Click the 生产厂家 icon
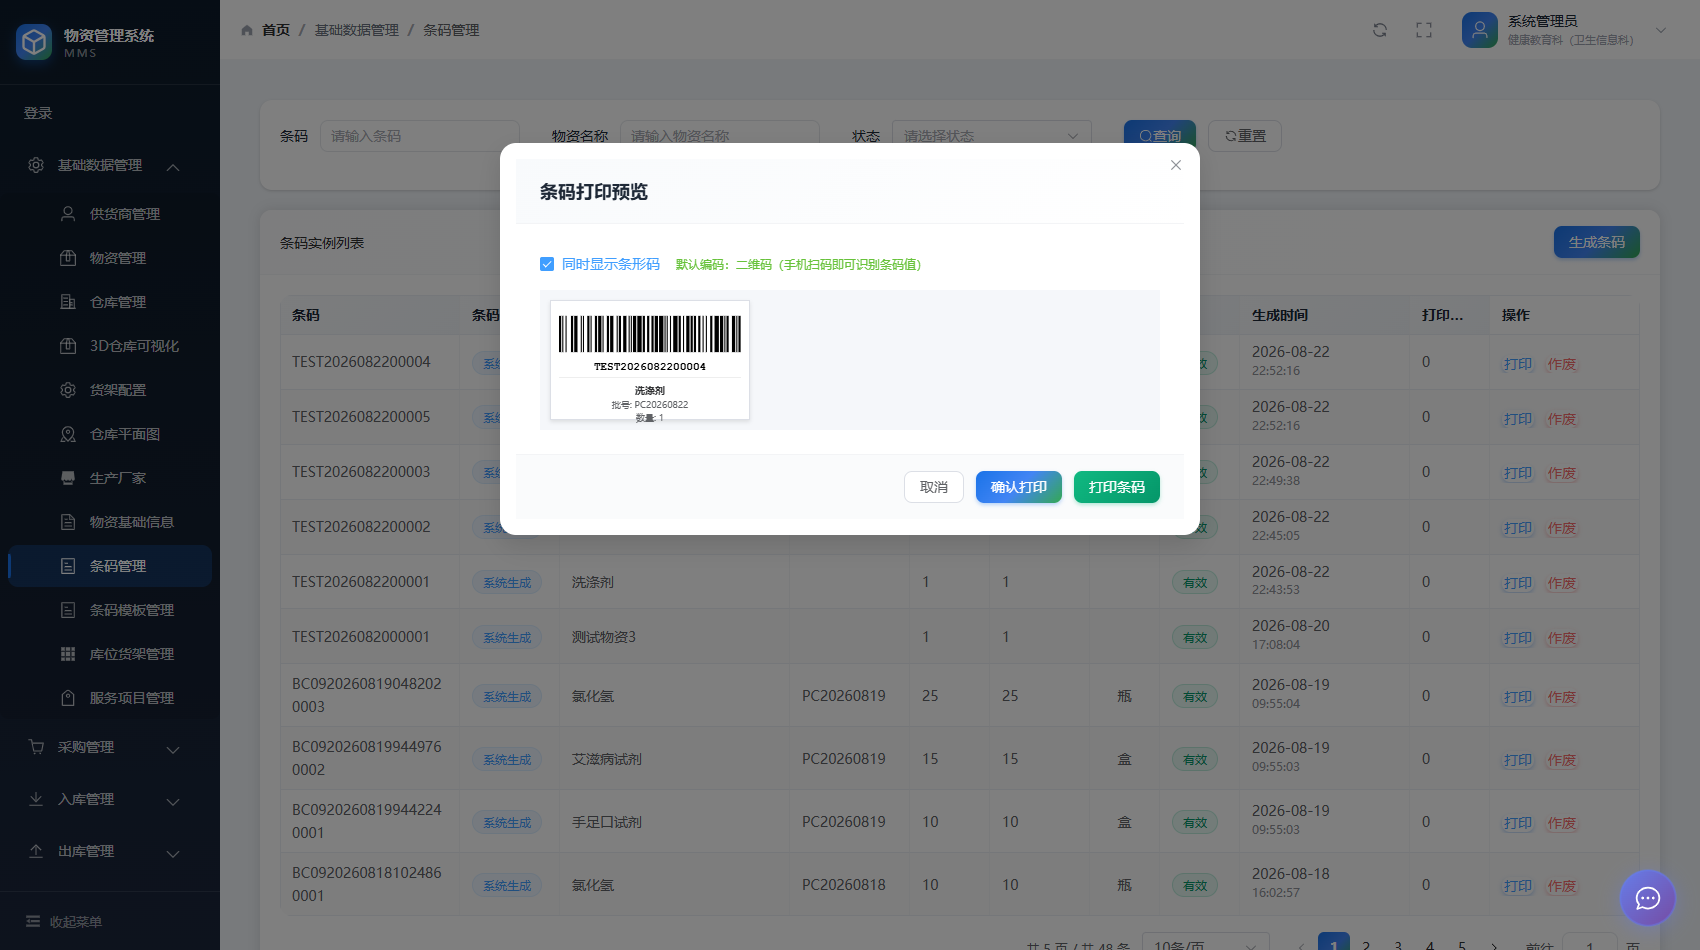Viewport: 1700px width, 950px height. coord(68,477)
